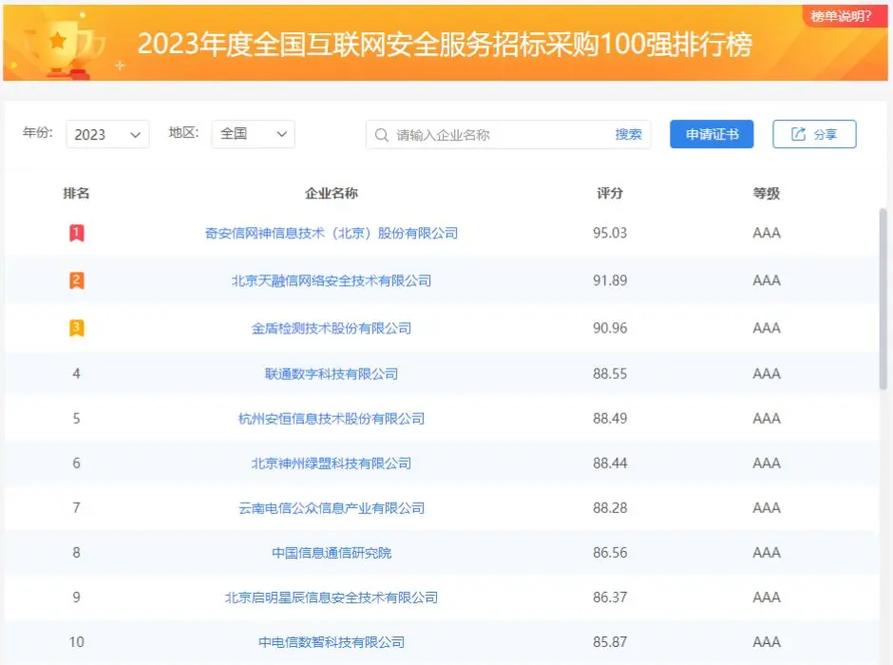The height and width of the screenshot is (665, 893).
Task: Click the 申请证书 button
Action: (712, 134)
